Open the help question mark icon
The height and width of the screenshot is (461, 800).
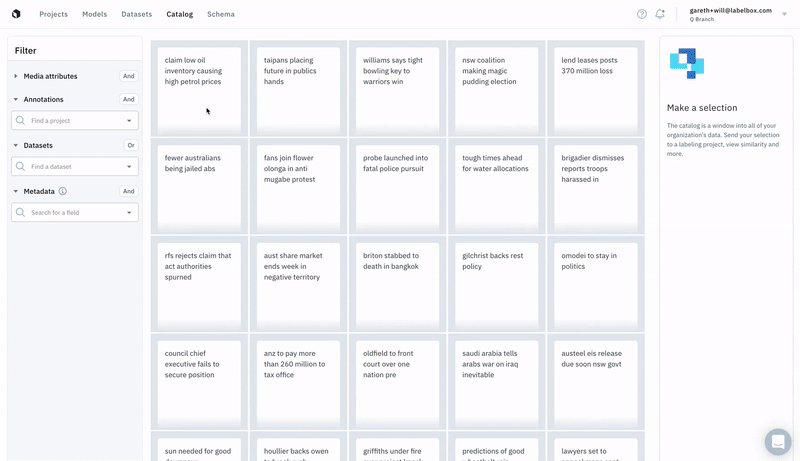point(642,14)
